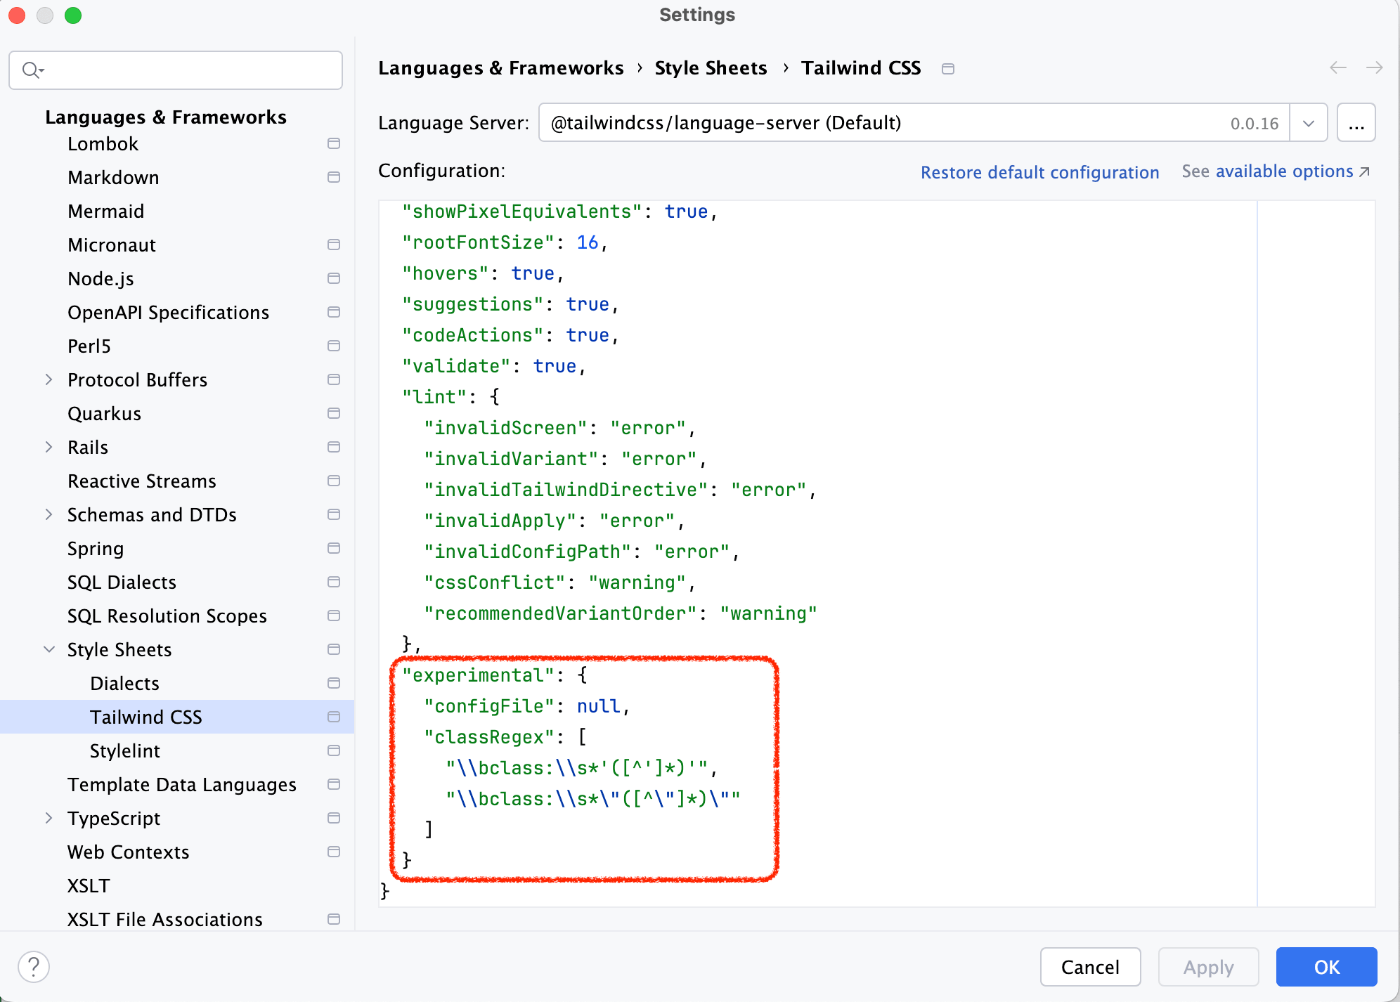The height and width of the screenshot is (1002, 1400).
Task: Click the project-level icon next to Style Sheets
Action: (x=334, y=650)
